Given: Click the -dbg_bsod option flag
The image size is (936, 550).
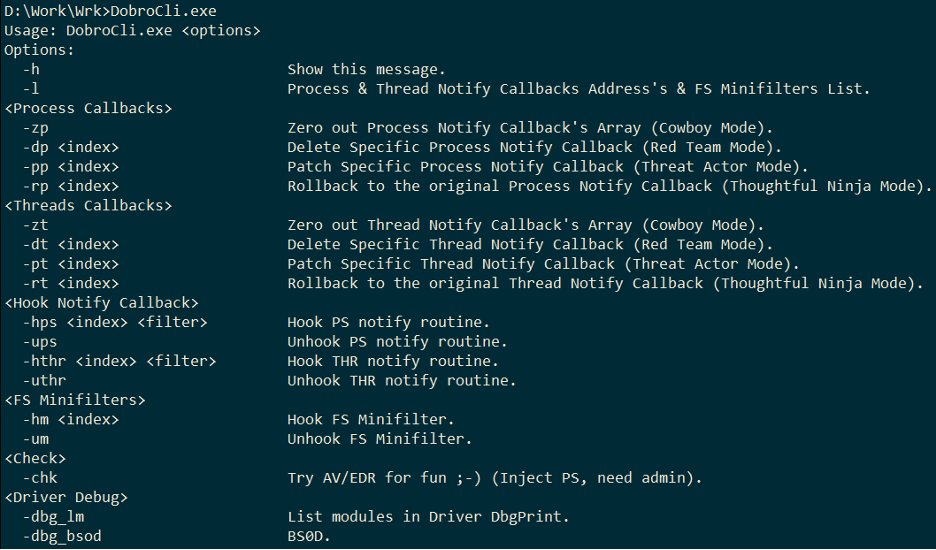Looking at the screenshot, I should coord(61,537).
